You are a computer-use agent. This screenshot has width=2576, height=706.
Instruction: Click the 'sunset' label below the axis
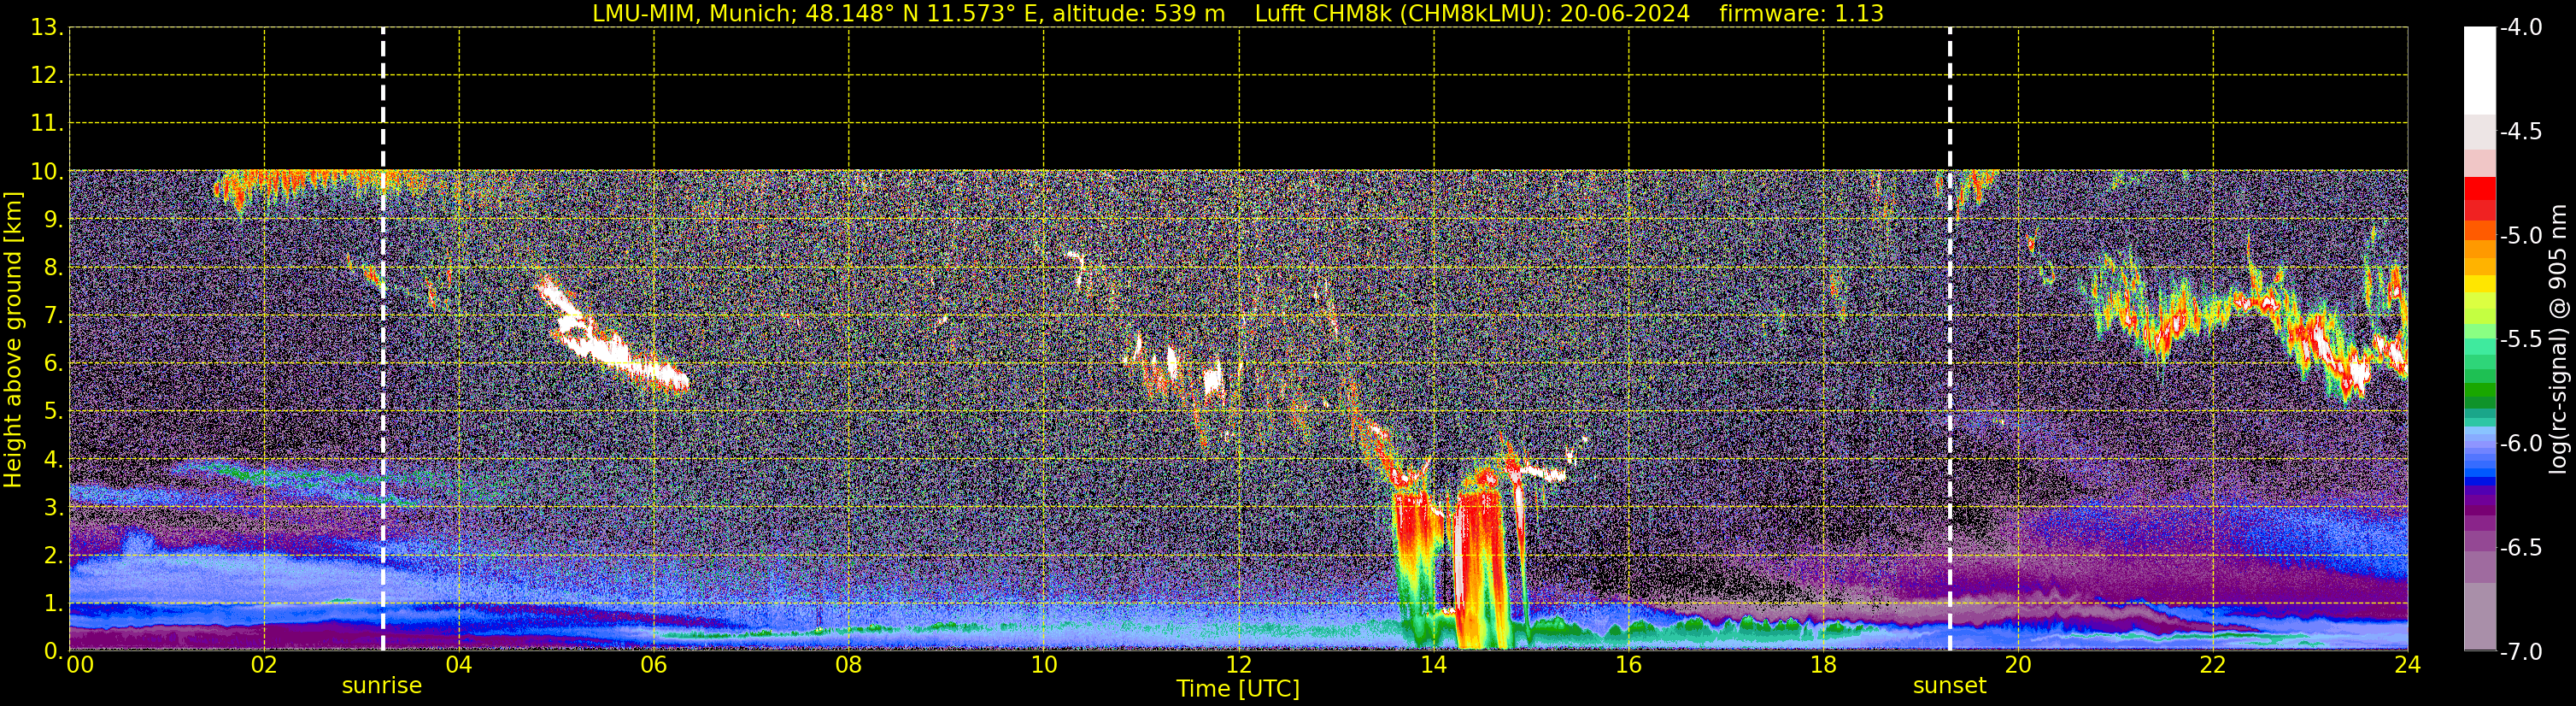[1949, 686]
